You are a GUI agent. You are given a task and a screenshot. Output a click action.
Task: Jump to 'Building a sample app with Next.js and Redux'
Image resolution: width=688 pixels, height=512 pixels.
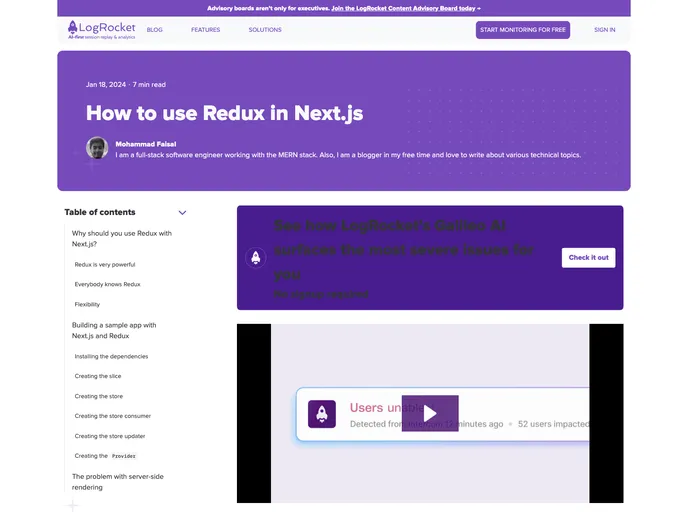114,330
